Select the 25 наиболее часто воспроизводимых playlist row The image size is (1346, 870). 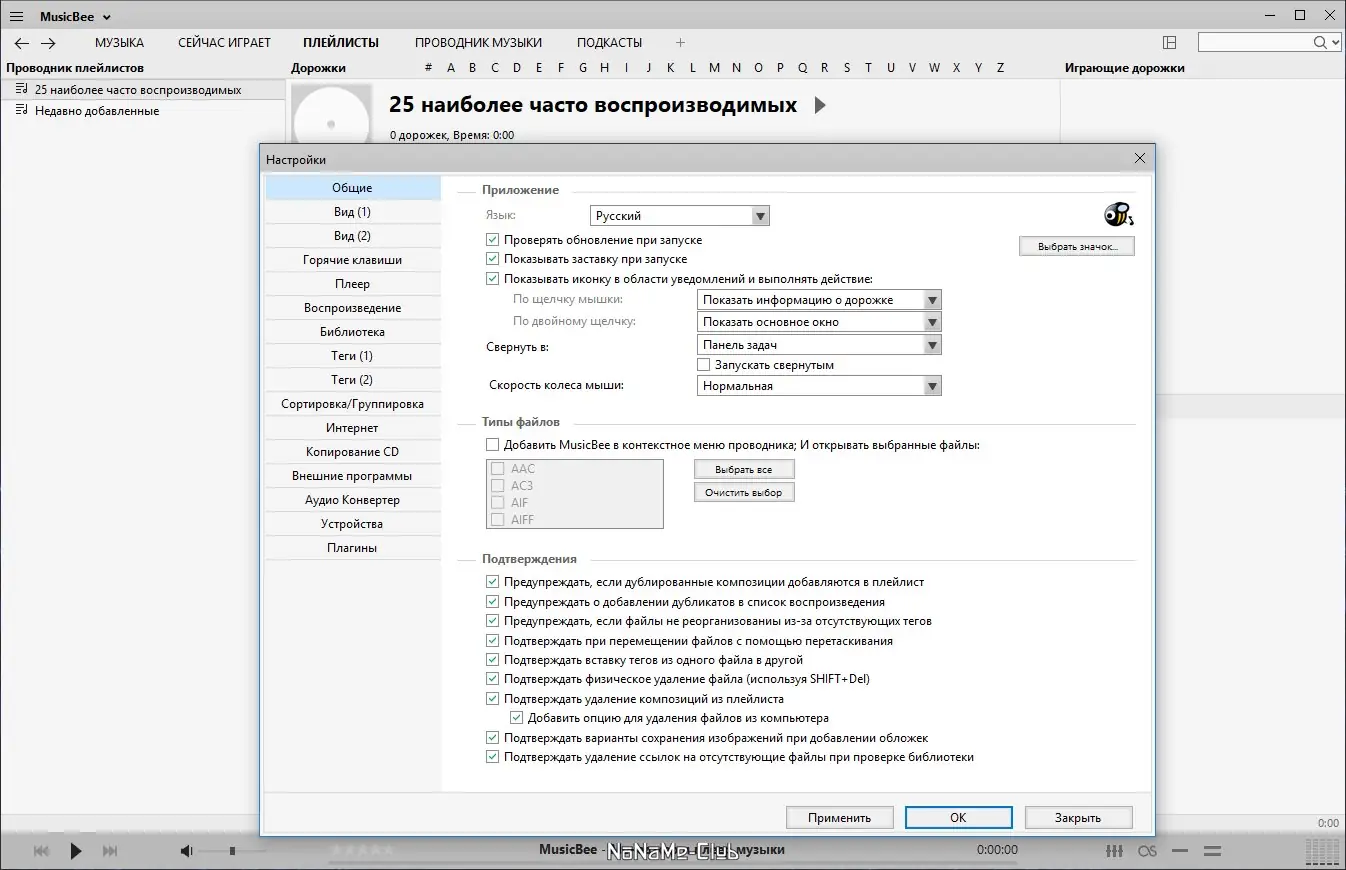143,90
